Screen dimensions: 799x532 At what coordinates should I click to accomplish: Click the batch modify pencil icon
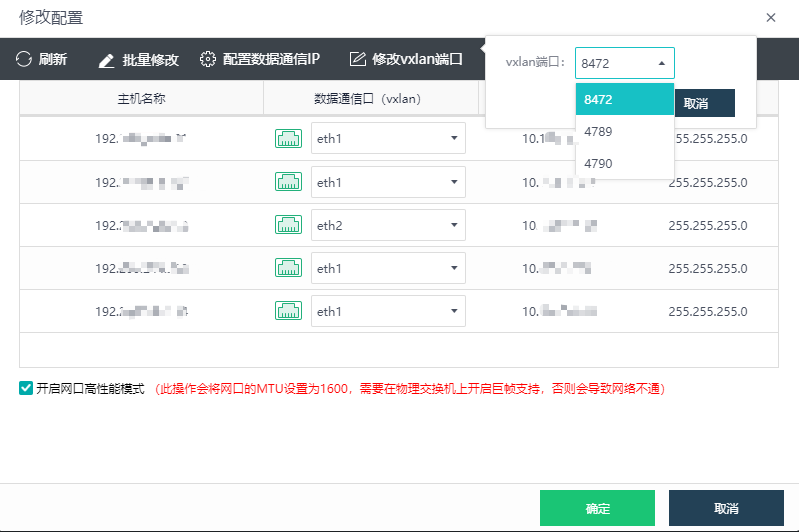[x=107, y=60]
